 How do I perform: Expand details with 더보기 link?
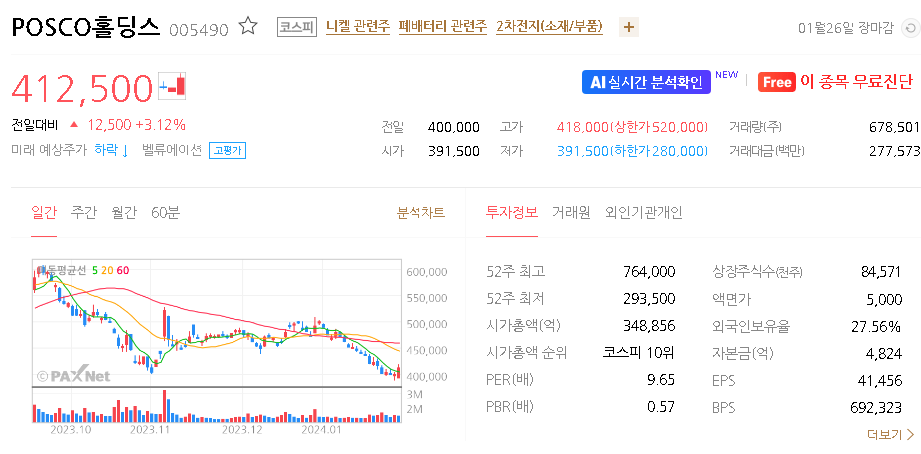890,435
